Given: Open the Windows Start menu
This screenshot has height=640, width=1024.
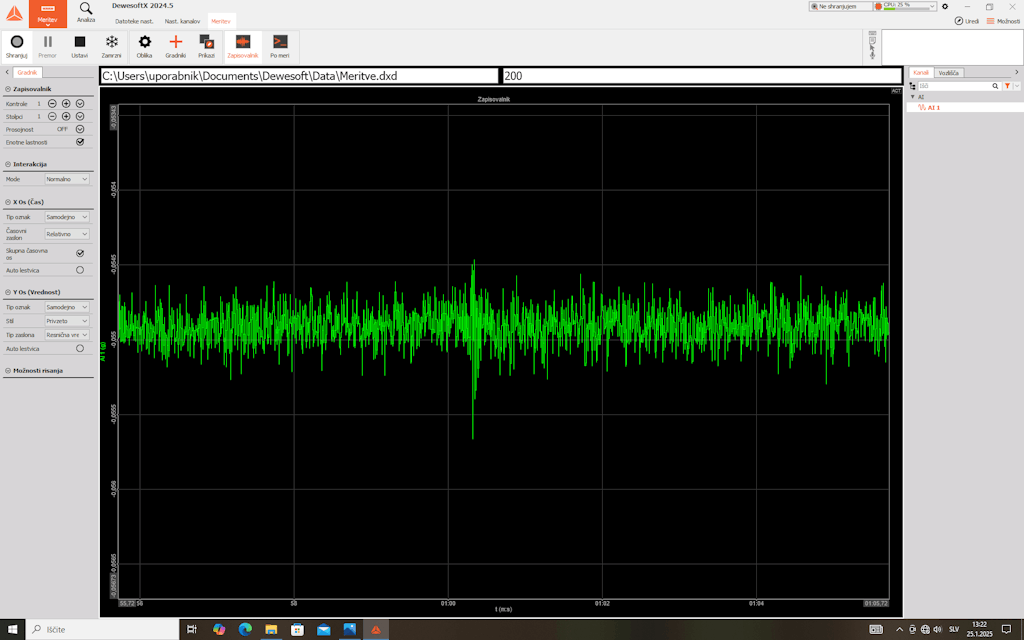Looking at the screenshot, I should pyautogui.click(x=12, y=630).
